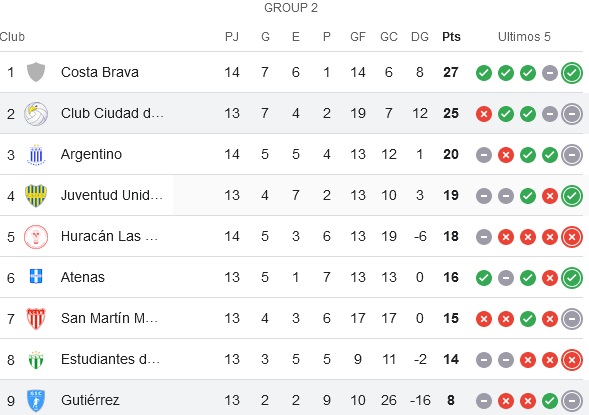
Task: Click Huracán's latest loss result icon
Action: 572,237
